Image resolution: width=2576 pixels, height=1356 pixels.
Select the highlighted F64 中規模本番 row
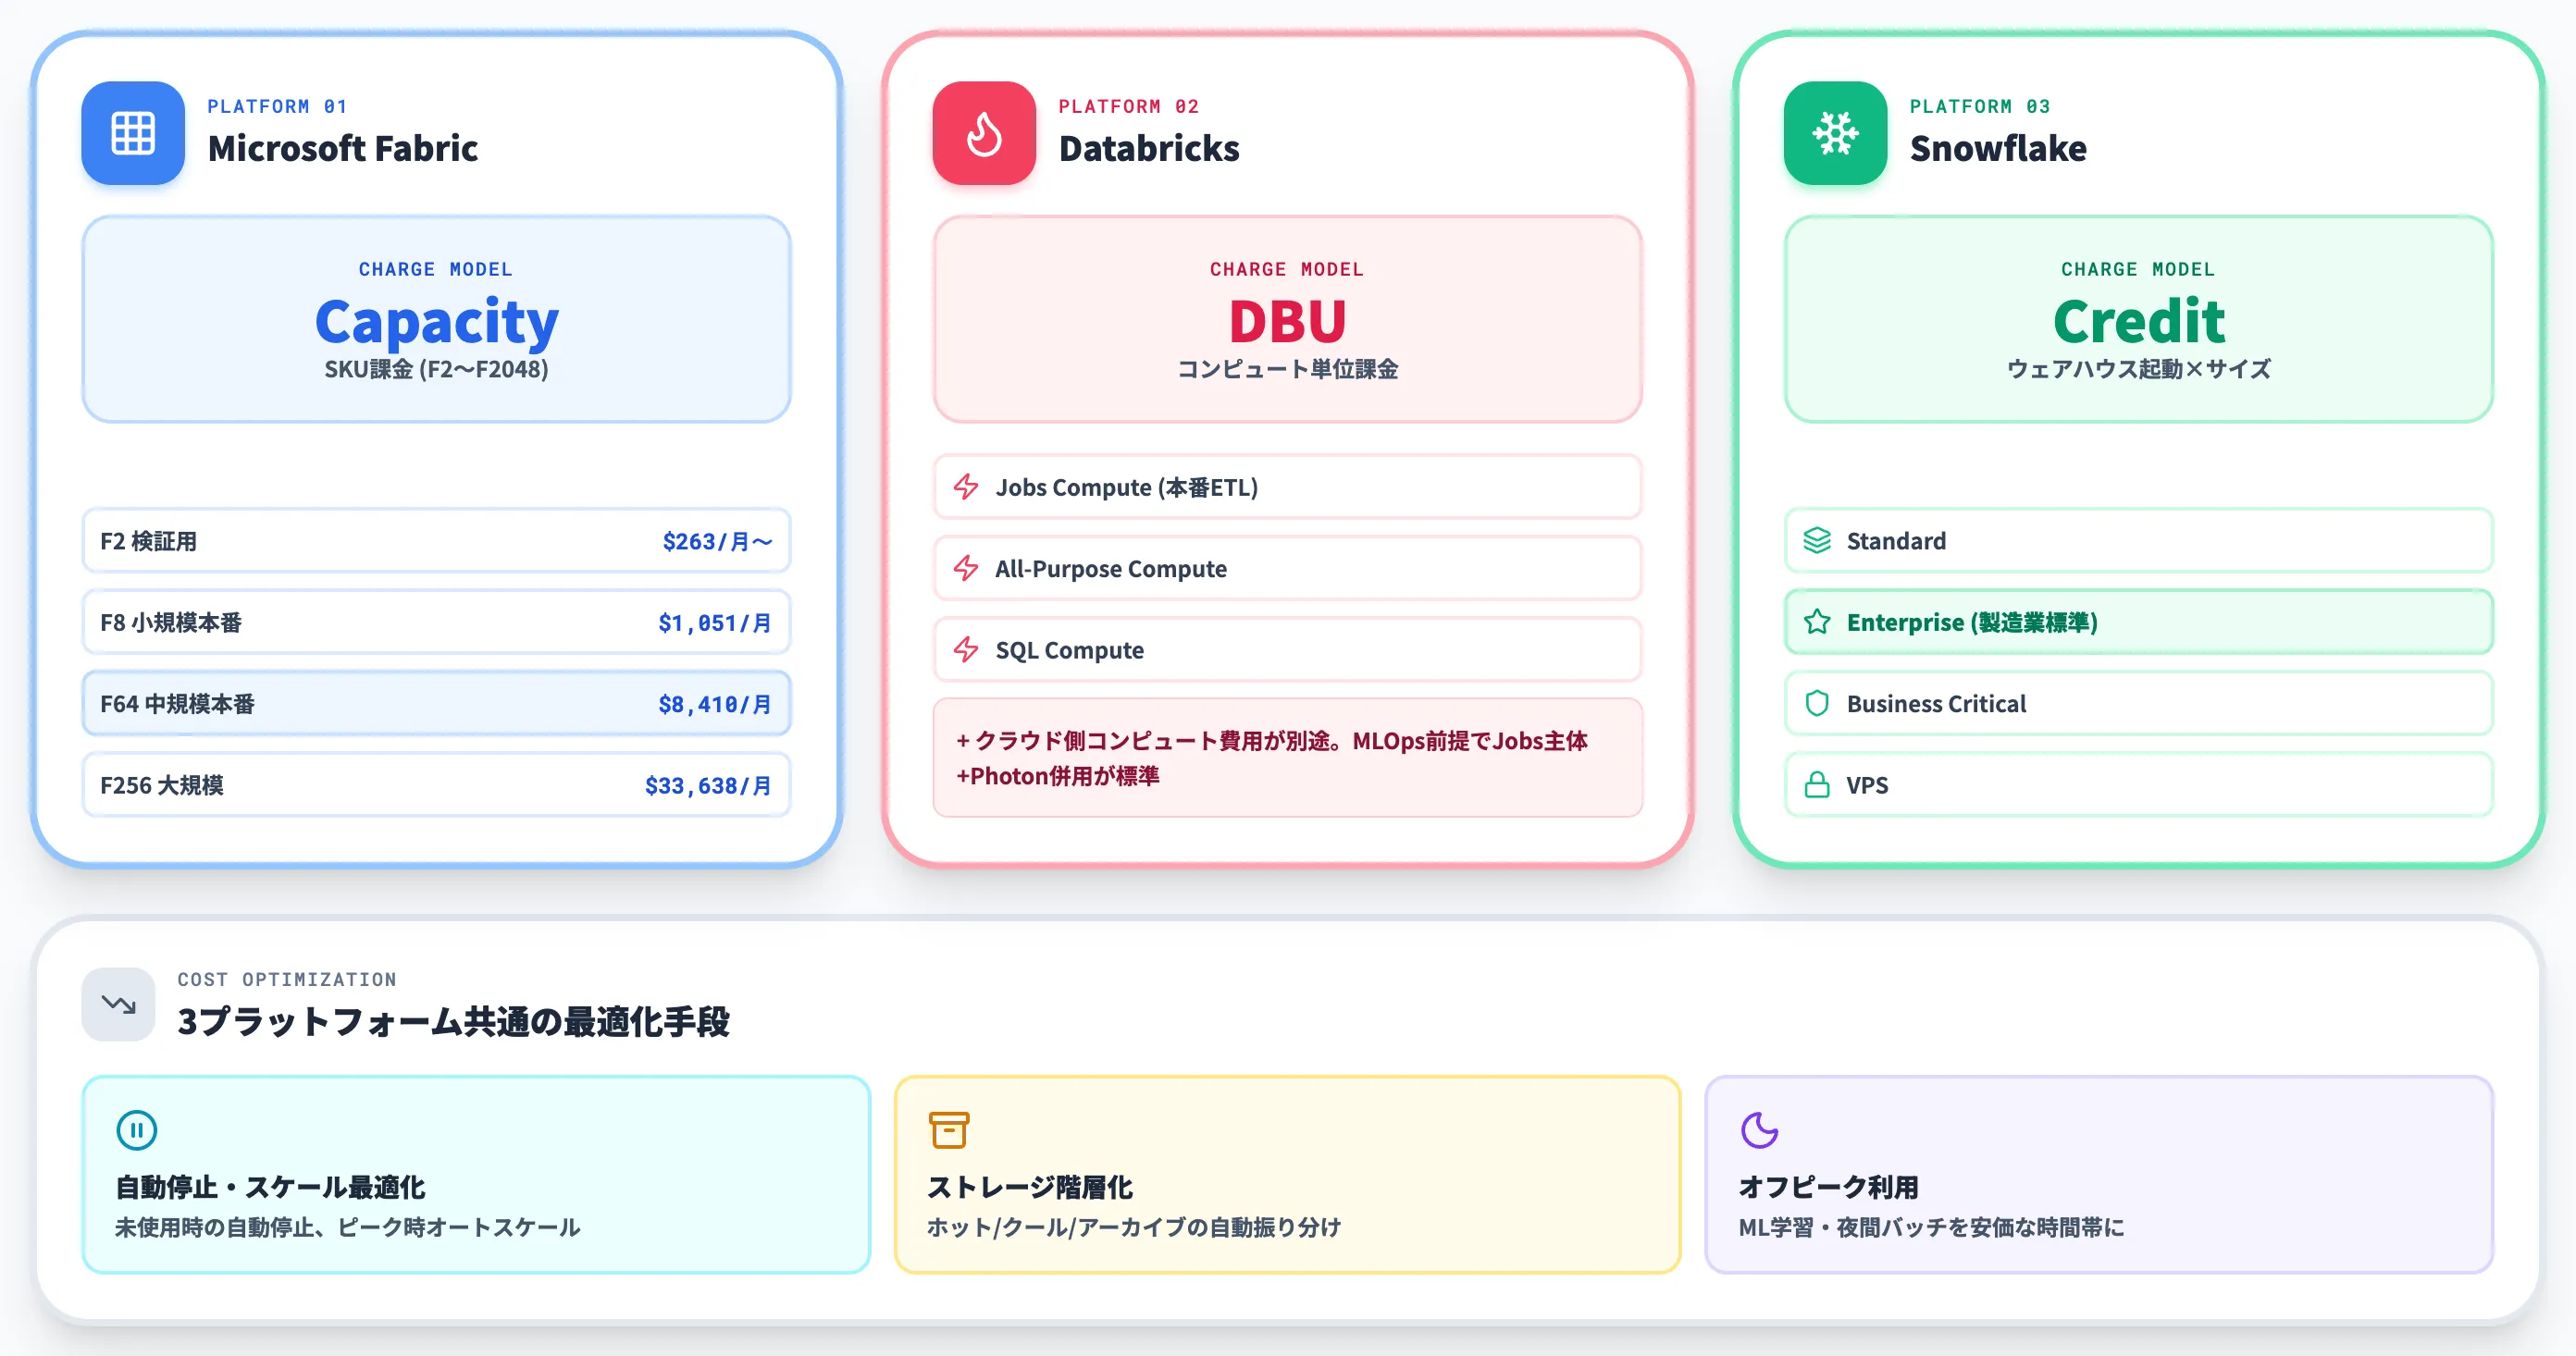(x=436, y=703)
